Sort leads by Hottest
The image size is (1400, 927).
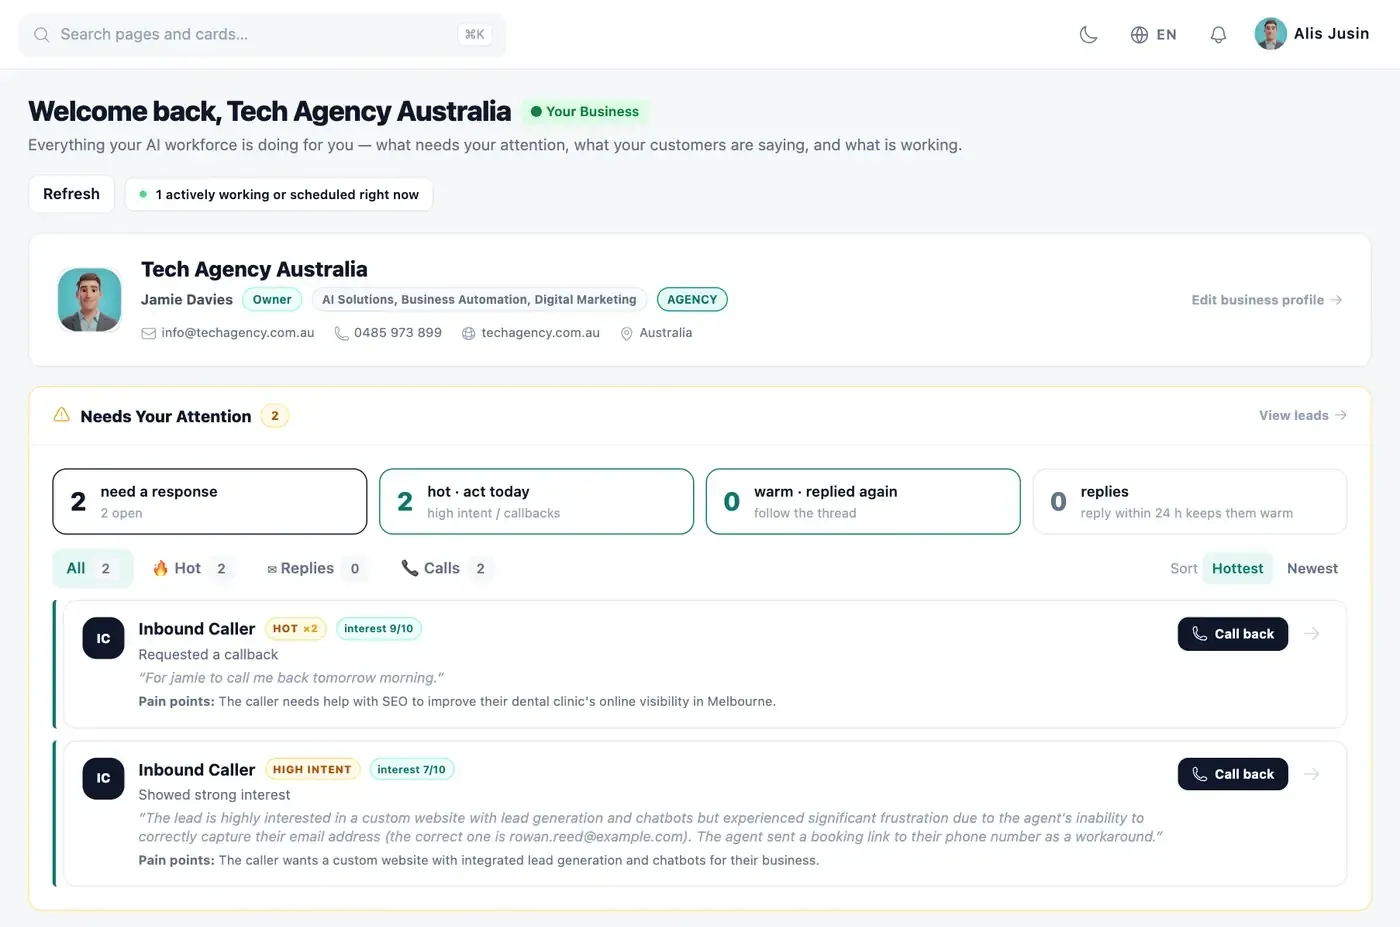(1237, 569)
